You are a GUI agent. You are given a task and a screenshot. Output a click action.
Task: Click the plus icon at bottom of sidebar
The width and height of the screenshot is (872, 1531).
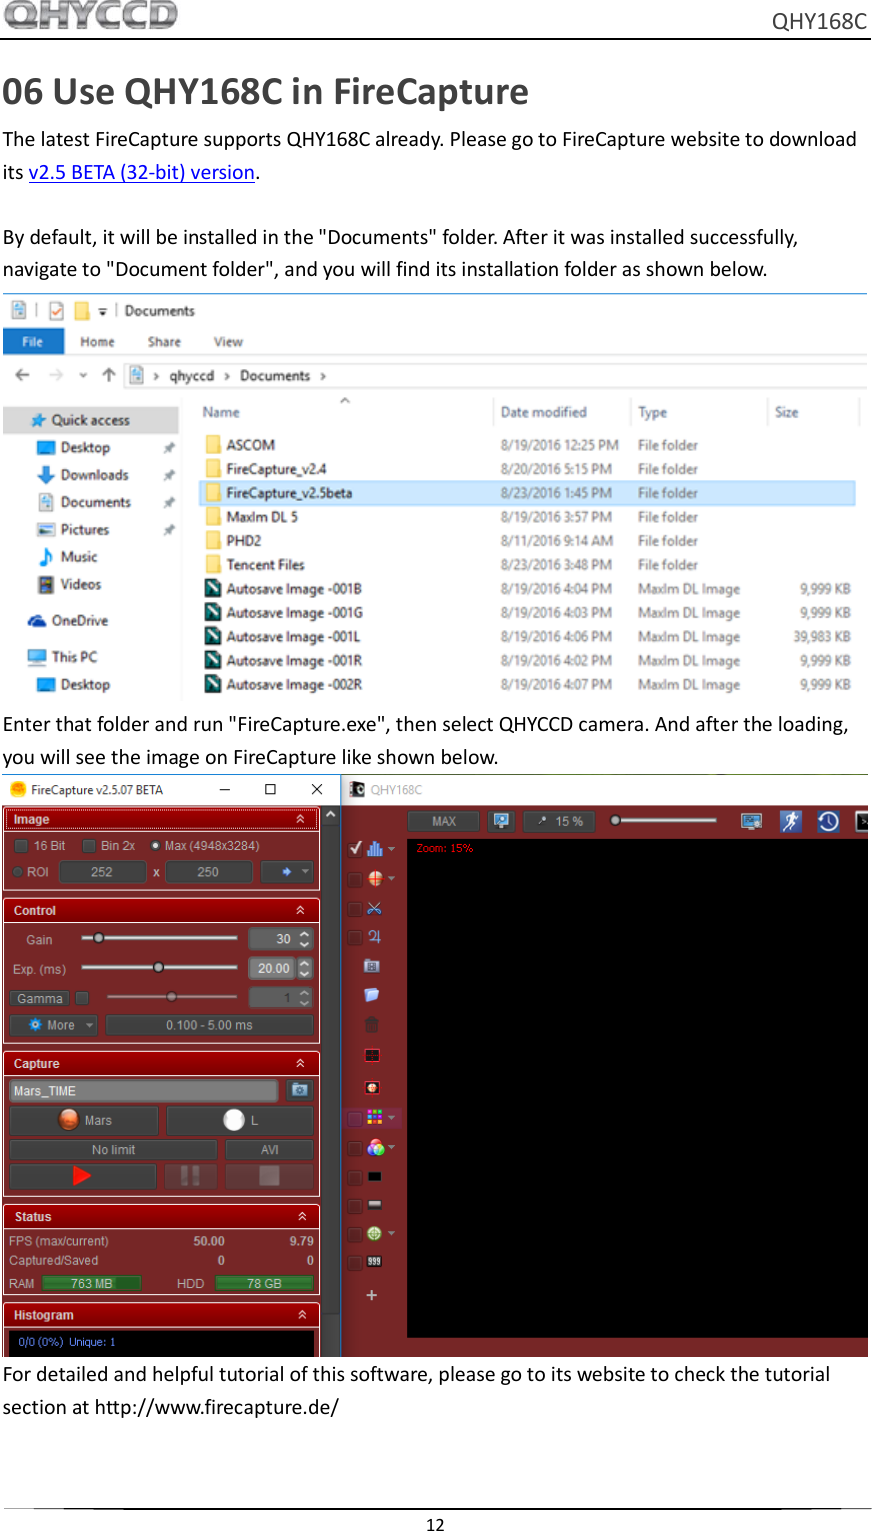[x=371, y=1294]
